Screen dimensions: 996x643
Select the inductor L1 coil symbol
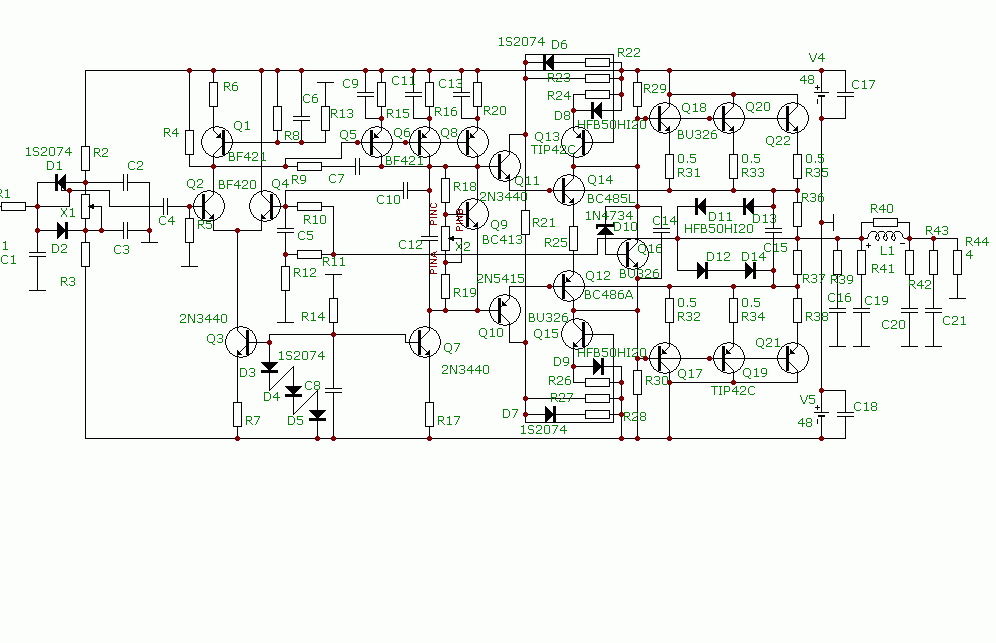pyautogui.click(x=885, y=237)
